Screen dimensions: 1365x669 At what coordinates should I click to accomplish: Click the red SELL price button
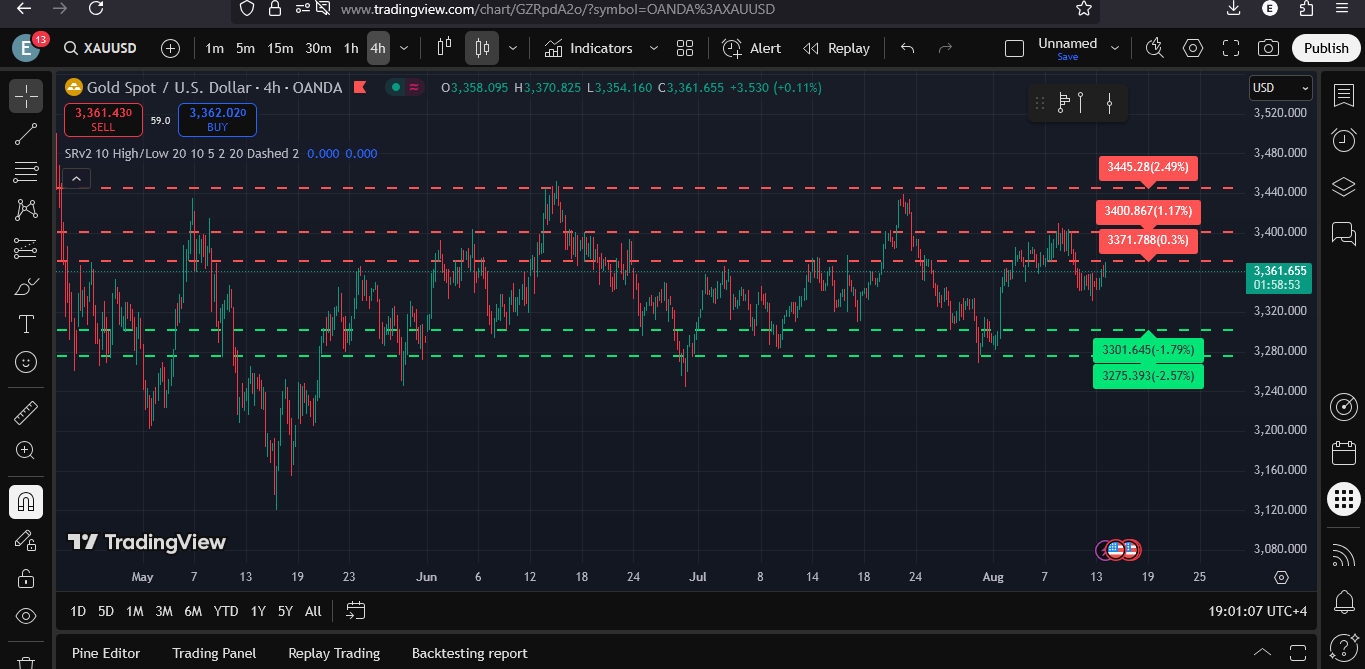point(104,120)
